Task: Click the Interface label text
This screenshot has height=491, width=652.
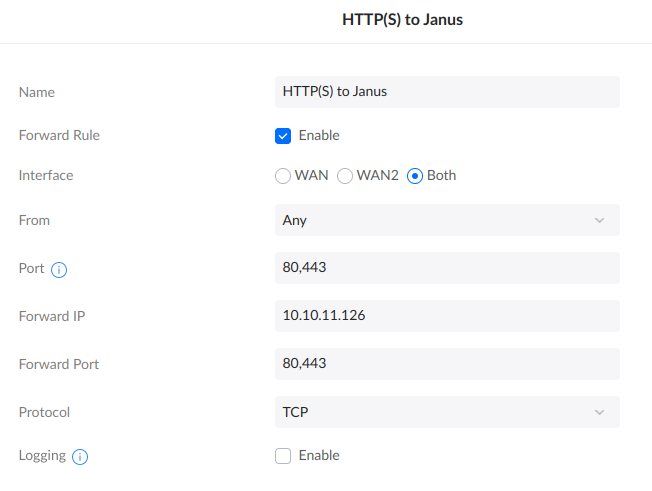Action: point(46,176)
